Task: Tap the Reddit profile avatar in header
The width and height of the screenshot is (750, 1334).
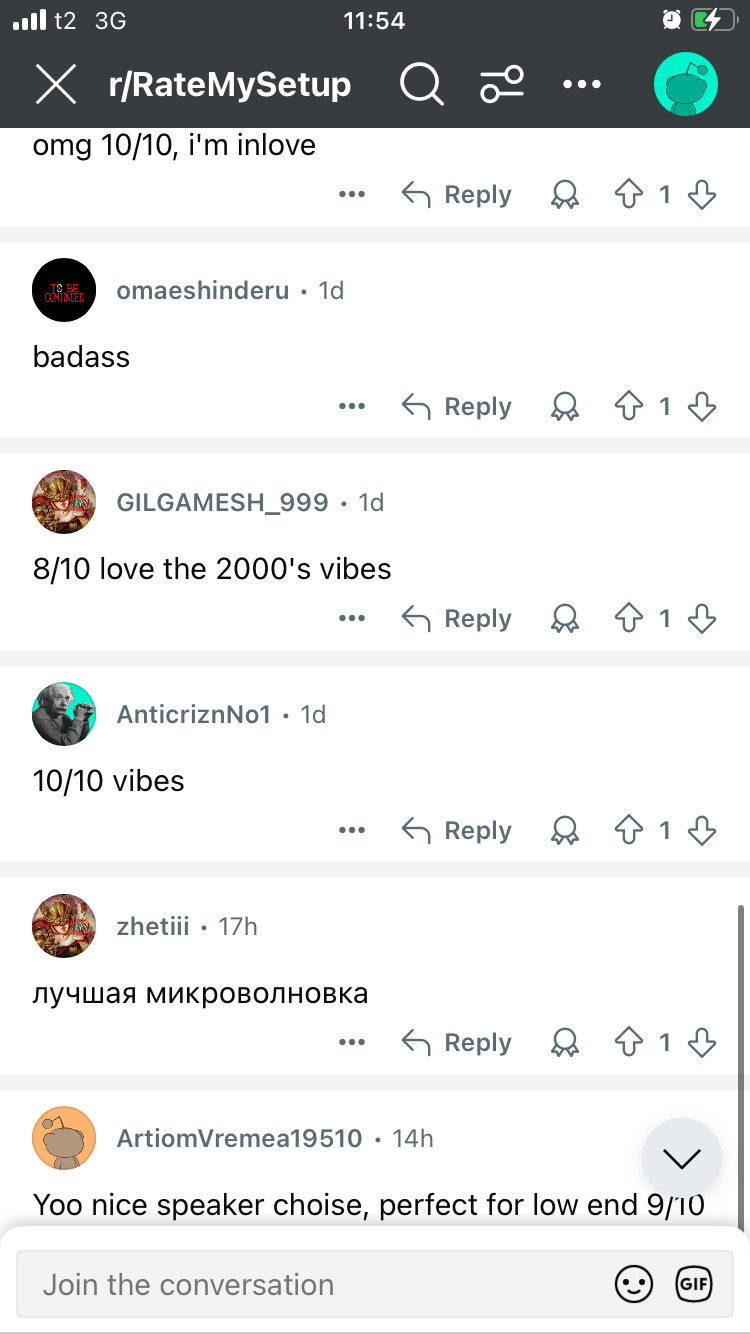Action: pos(686,85)
